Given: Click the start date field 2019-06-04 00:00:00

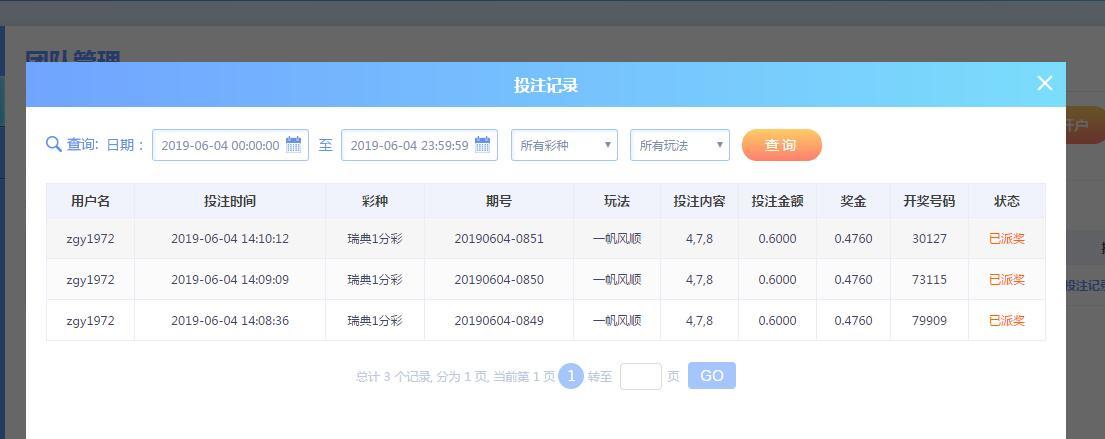Looking at the screenshot, I should 230,145.
